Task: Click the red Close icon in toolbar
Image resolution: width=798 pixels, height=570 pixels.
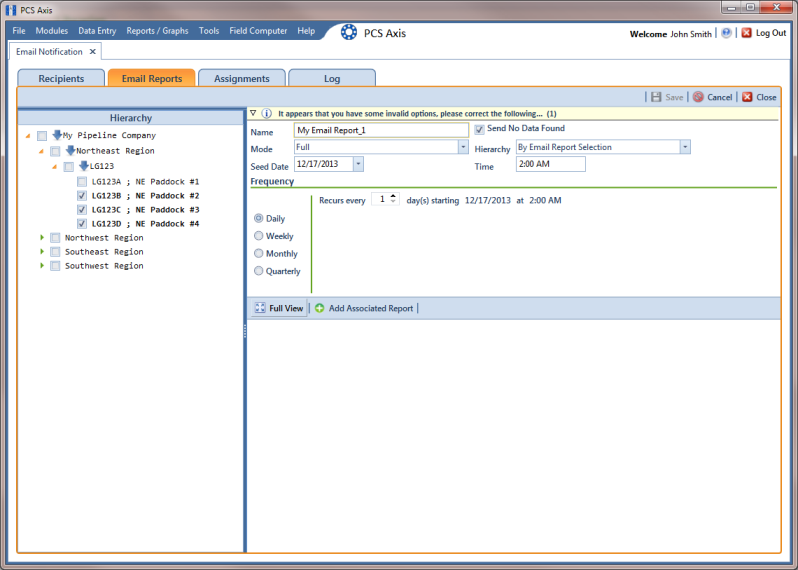Action: (747, 97)
